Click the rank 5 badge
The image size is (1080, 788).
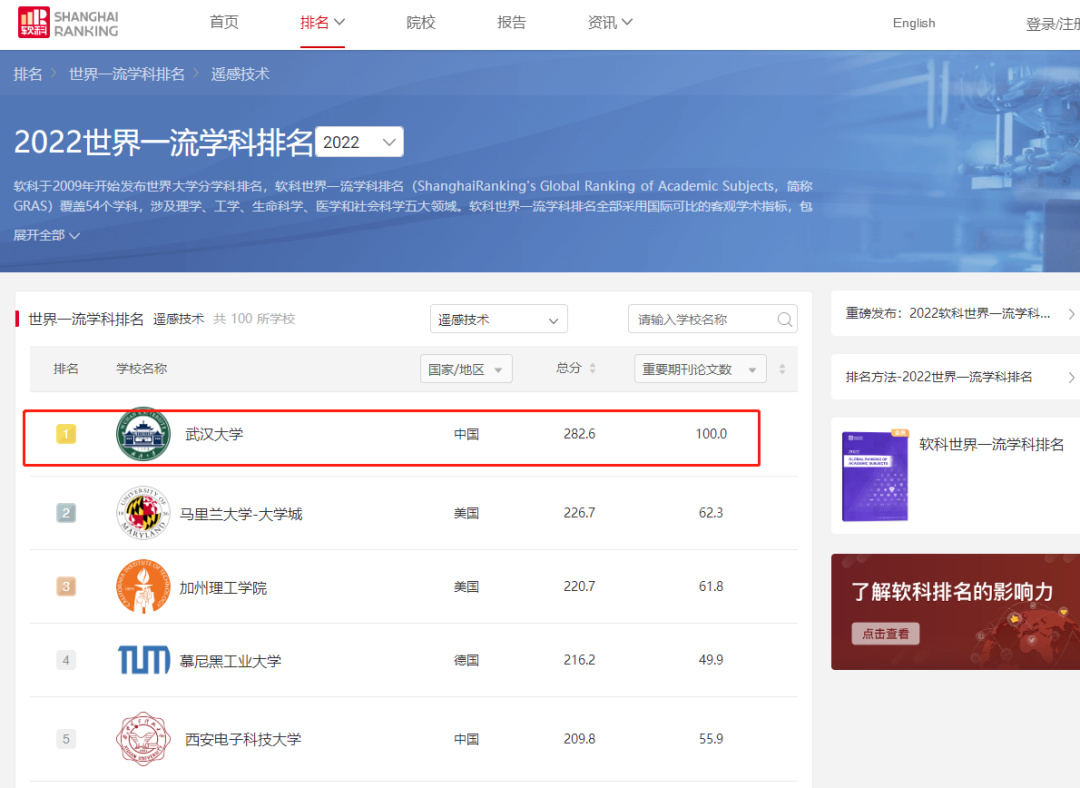pos(66,739)
